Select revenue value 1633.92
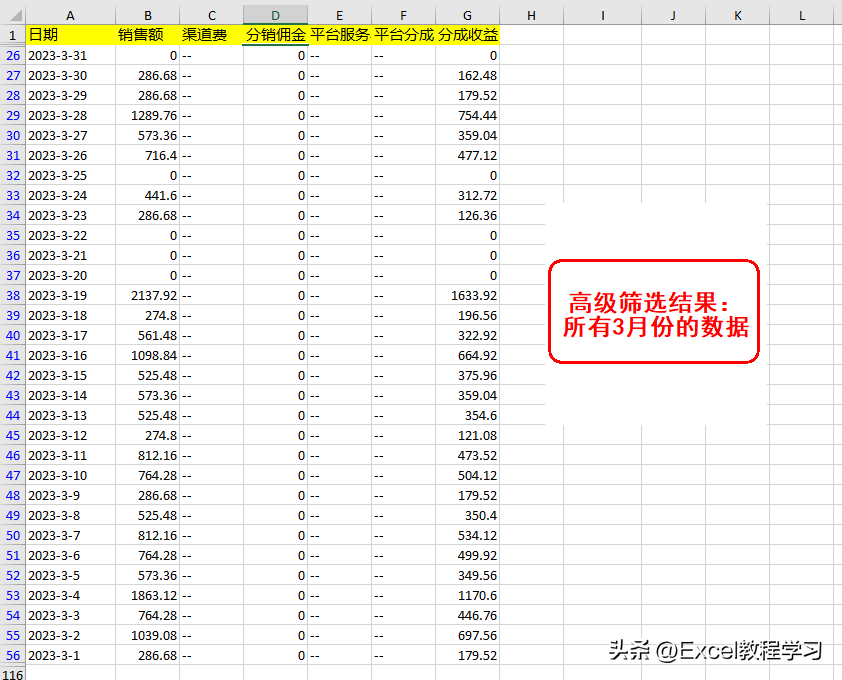The width and height of the screenshot is (842, 680). (468, 295)
